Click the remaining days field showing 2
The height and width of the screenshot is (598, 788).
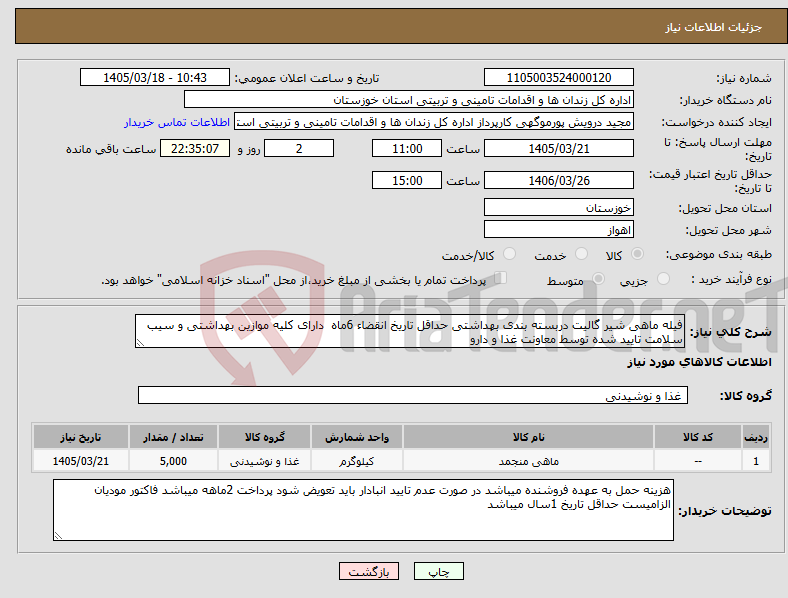(299, 148)
